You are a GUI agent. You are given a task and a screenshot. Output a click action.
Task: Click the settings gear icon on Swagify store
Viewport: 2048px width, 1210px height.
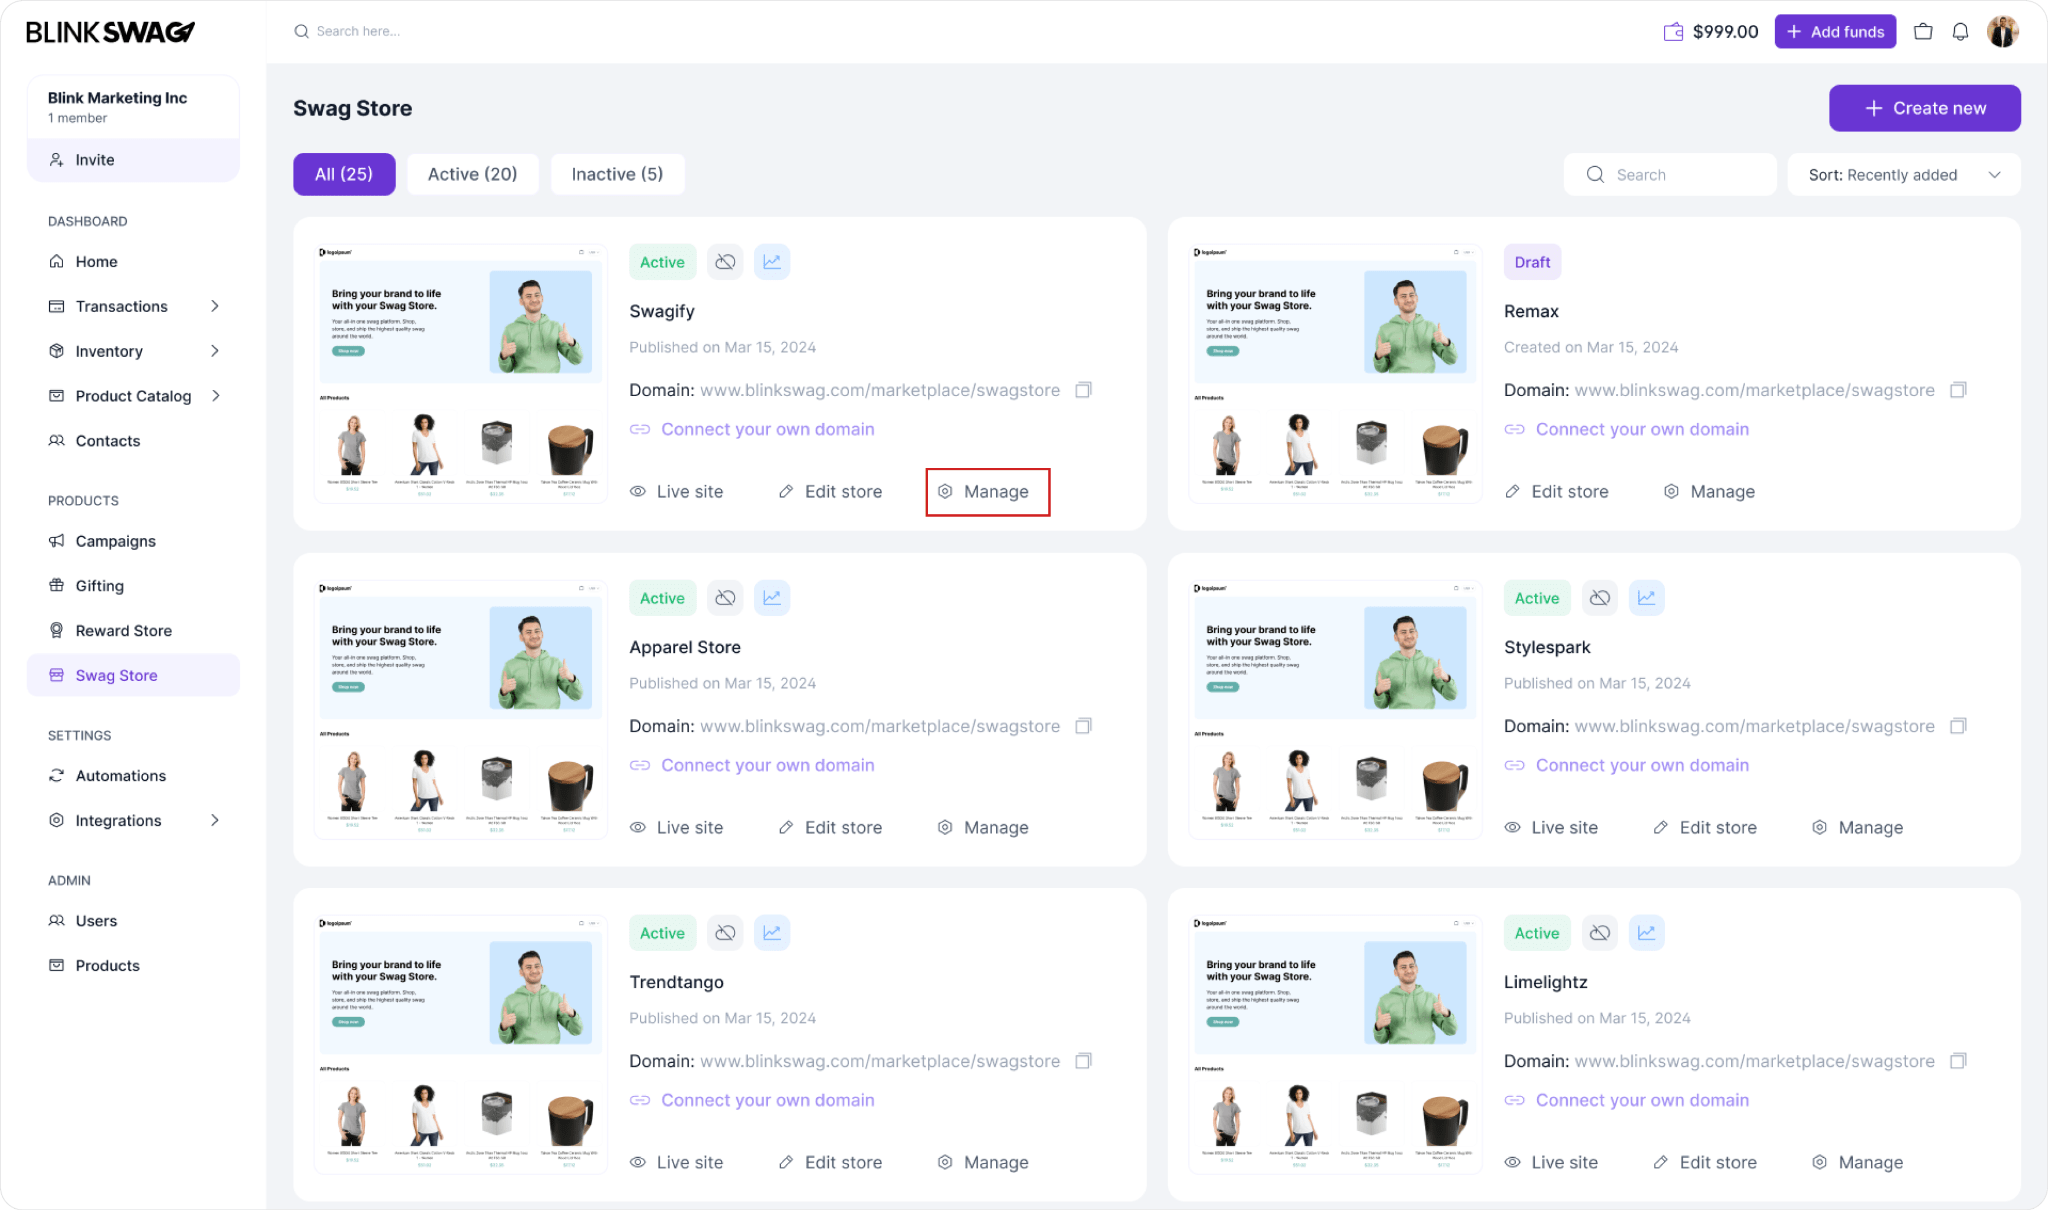[x=943, y=491]
